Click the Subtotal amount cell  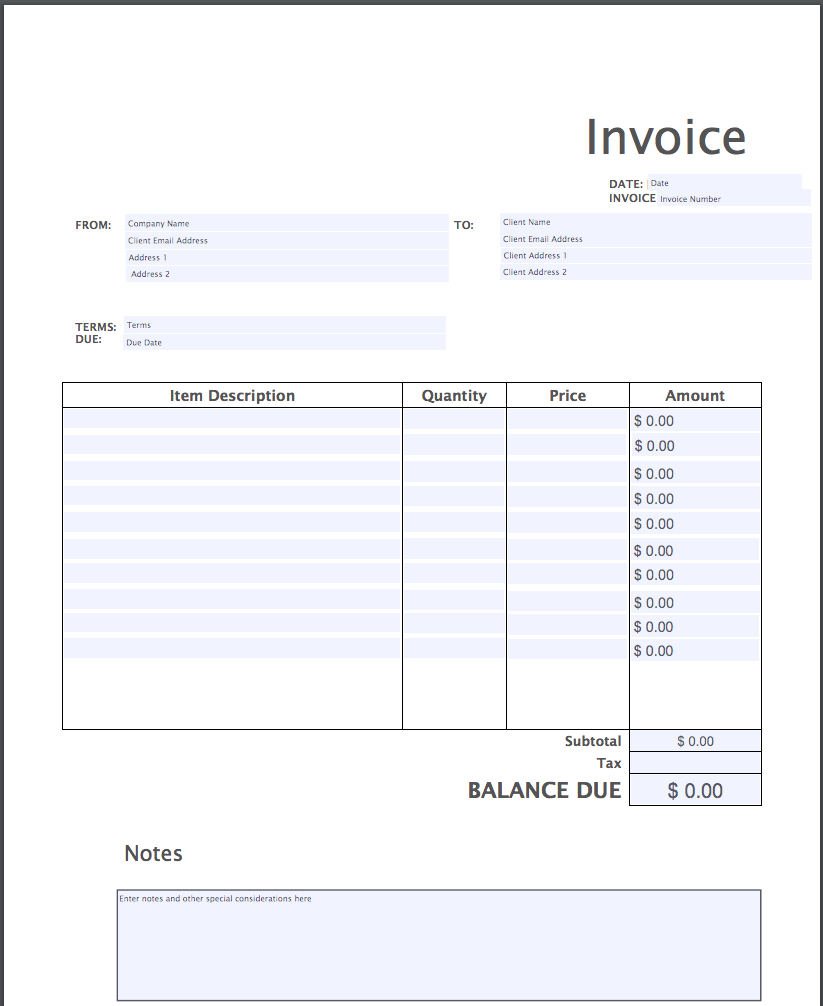[x=694, y=740]
